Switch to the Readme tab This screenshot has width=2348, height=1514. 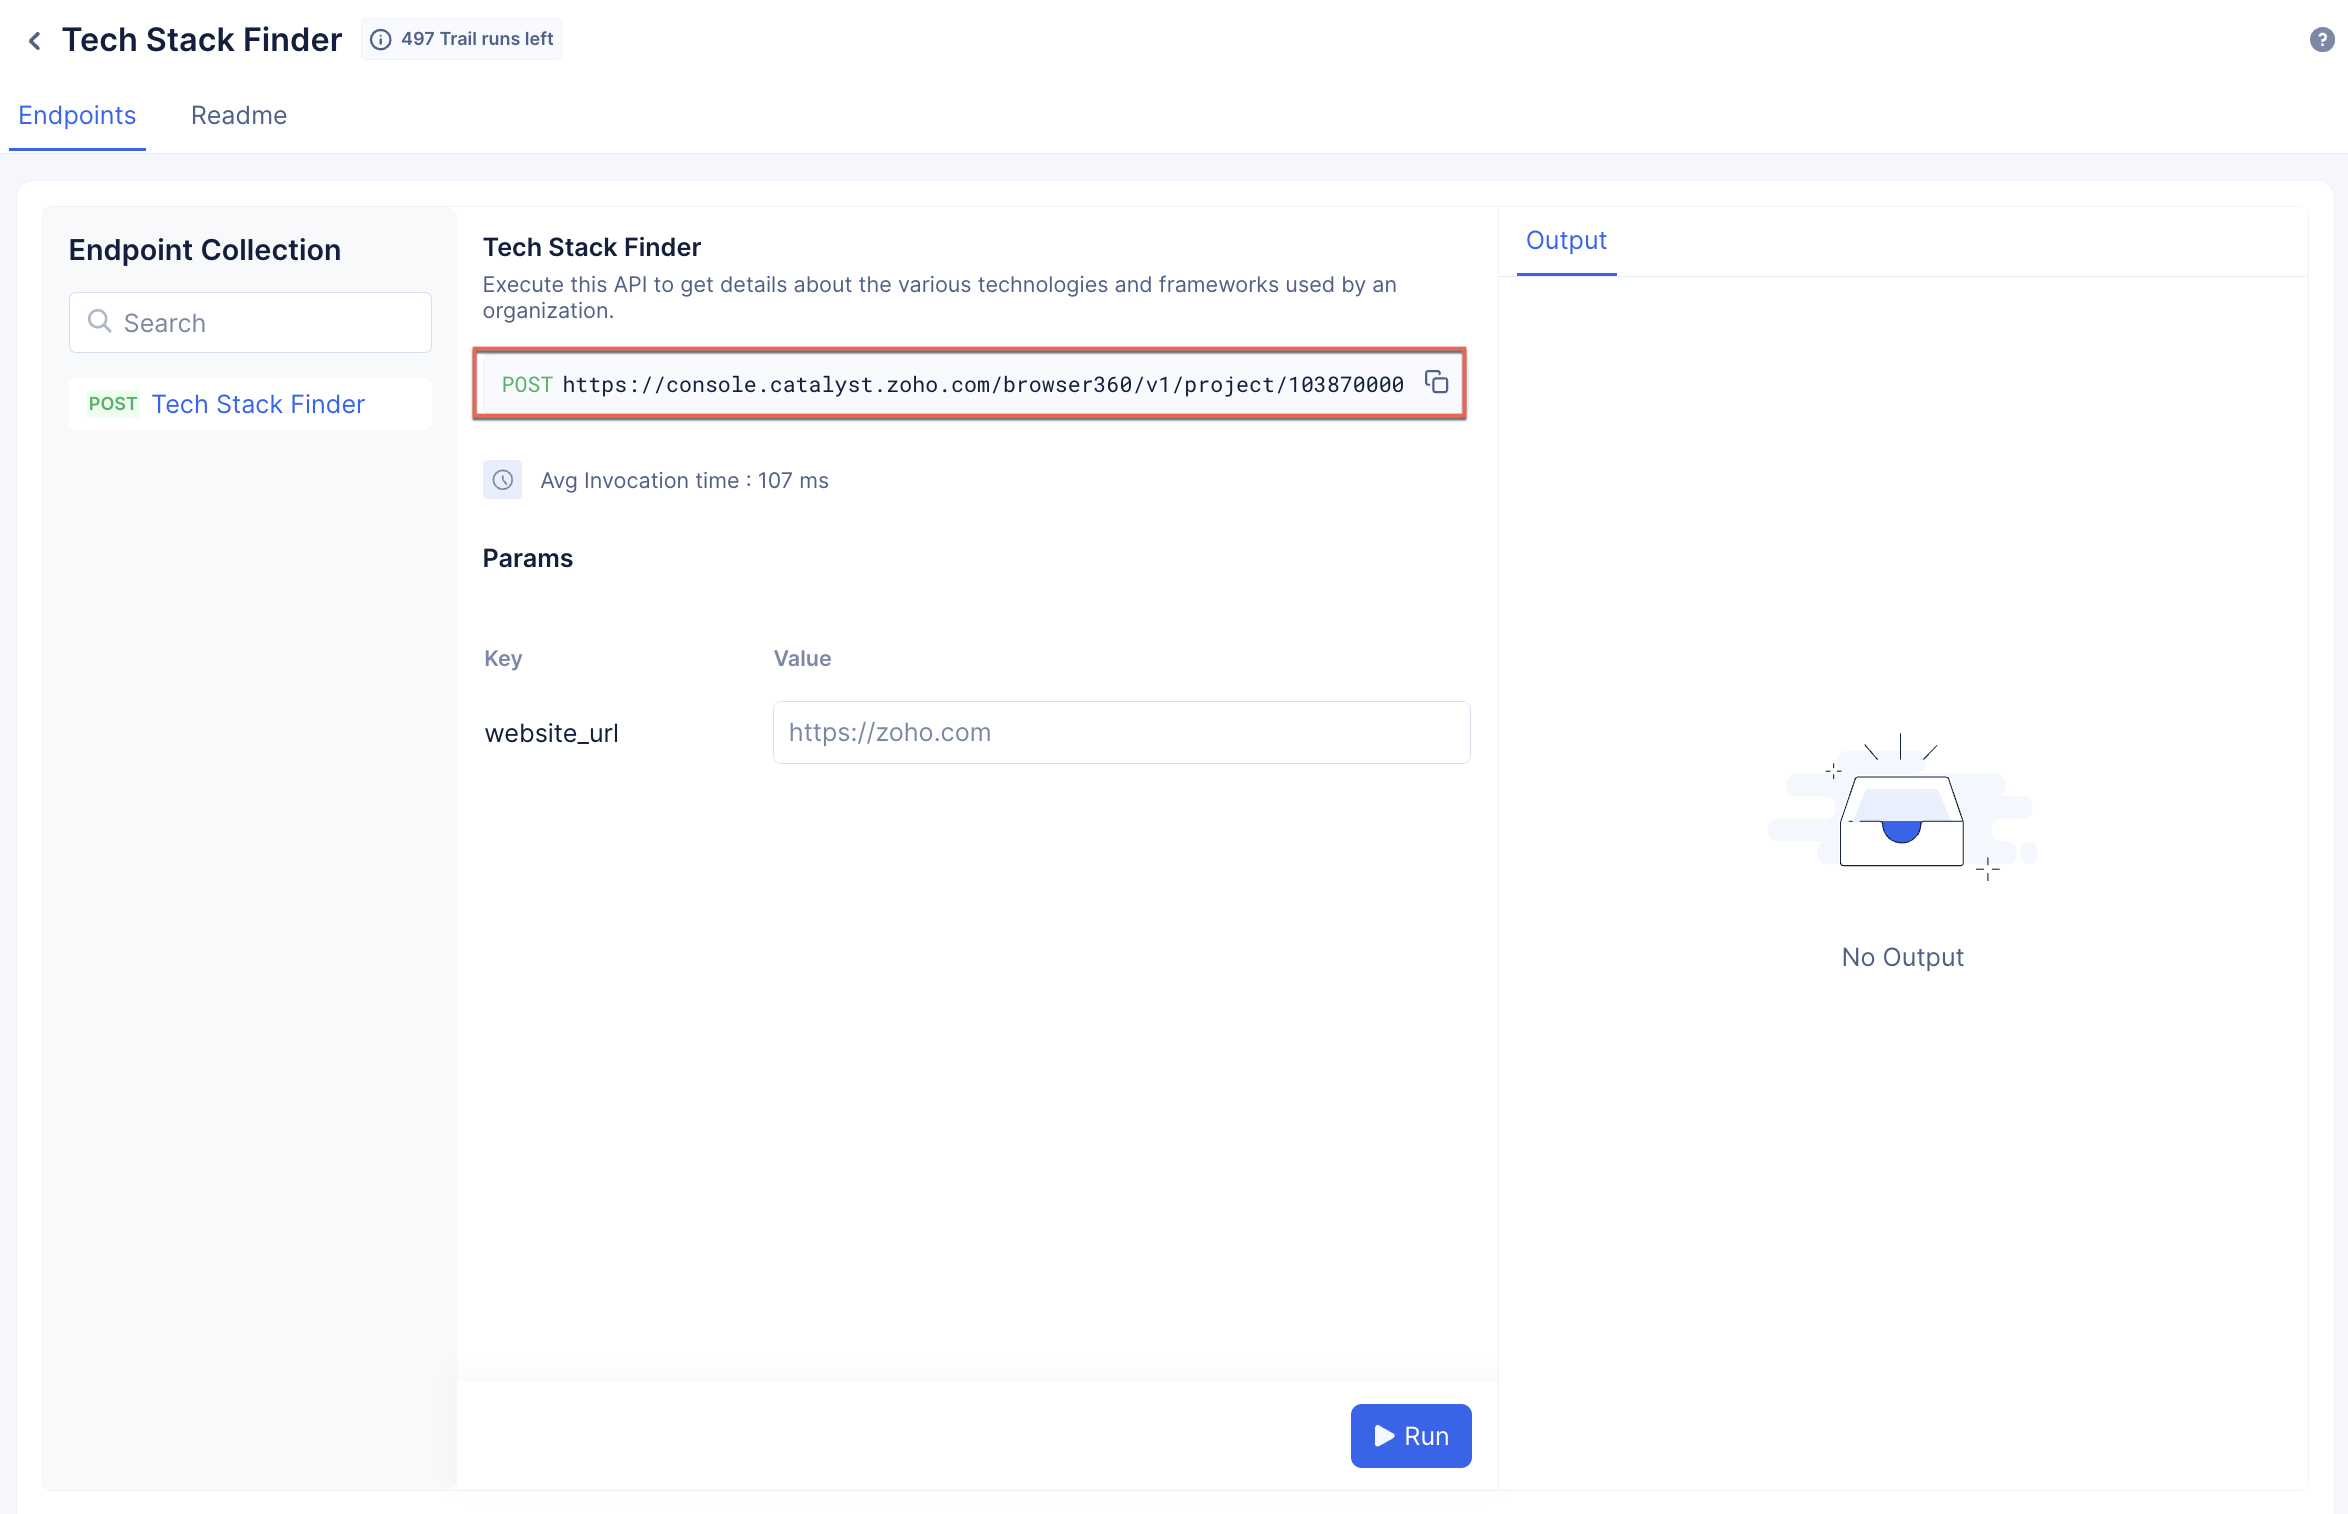coord(238,115)
